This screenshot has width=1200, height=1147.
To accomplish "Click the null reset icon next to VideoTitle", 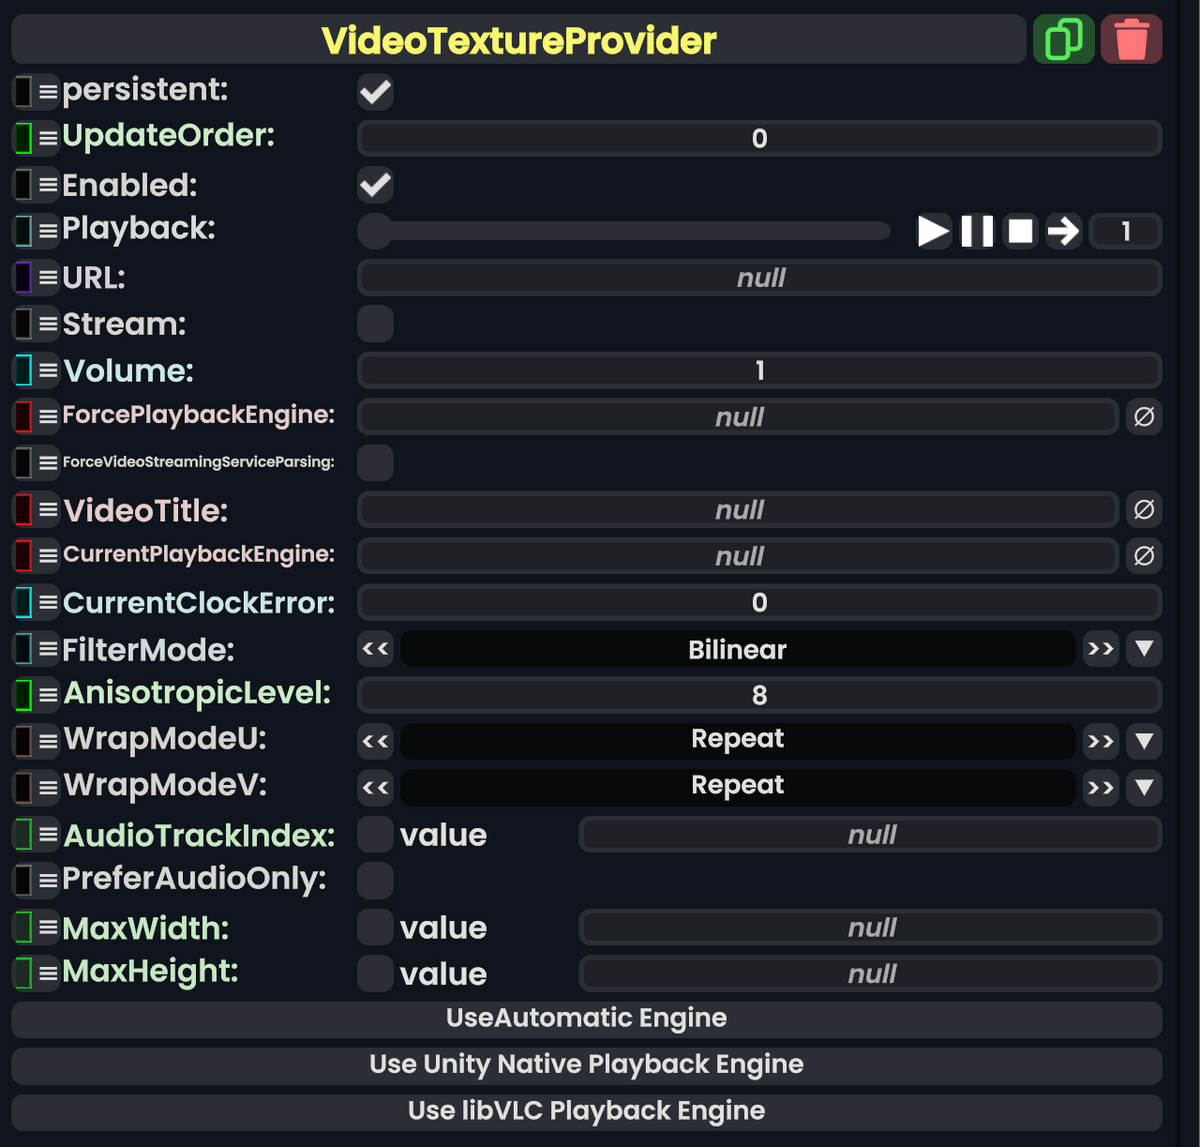I will coord(1144,510).
